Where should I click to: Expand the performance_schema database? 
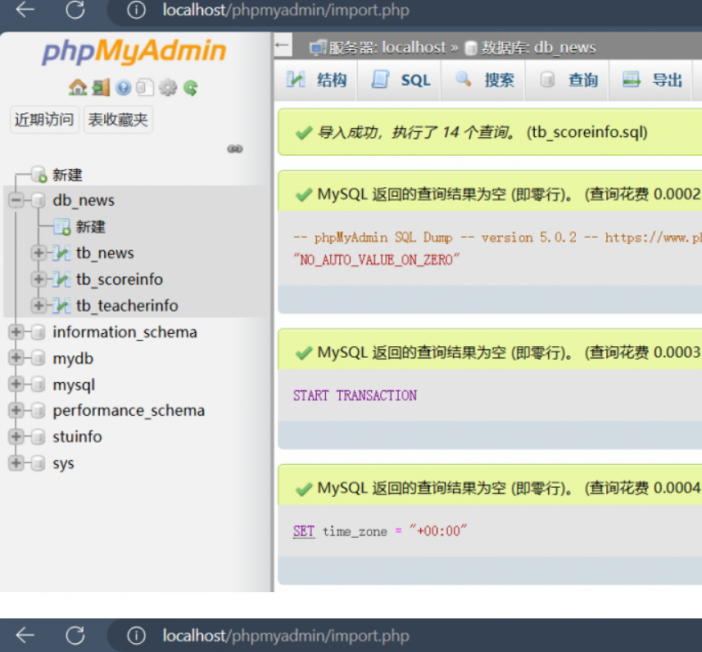(16, 410)
